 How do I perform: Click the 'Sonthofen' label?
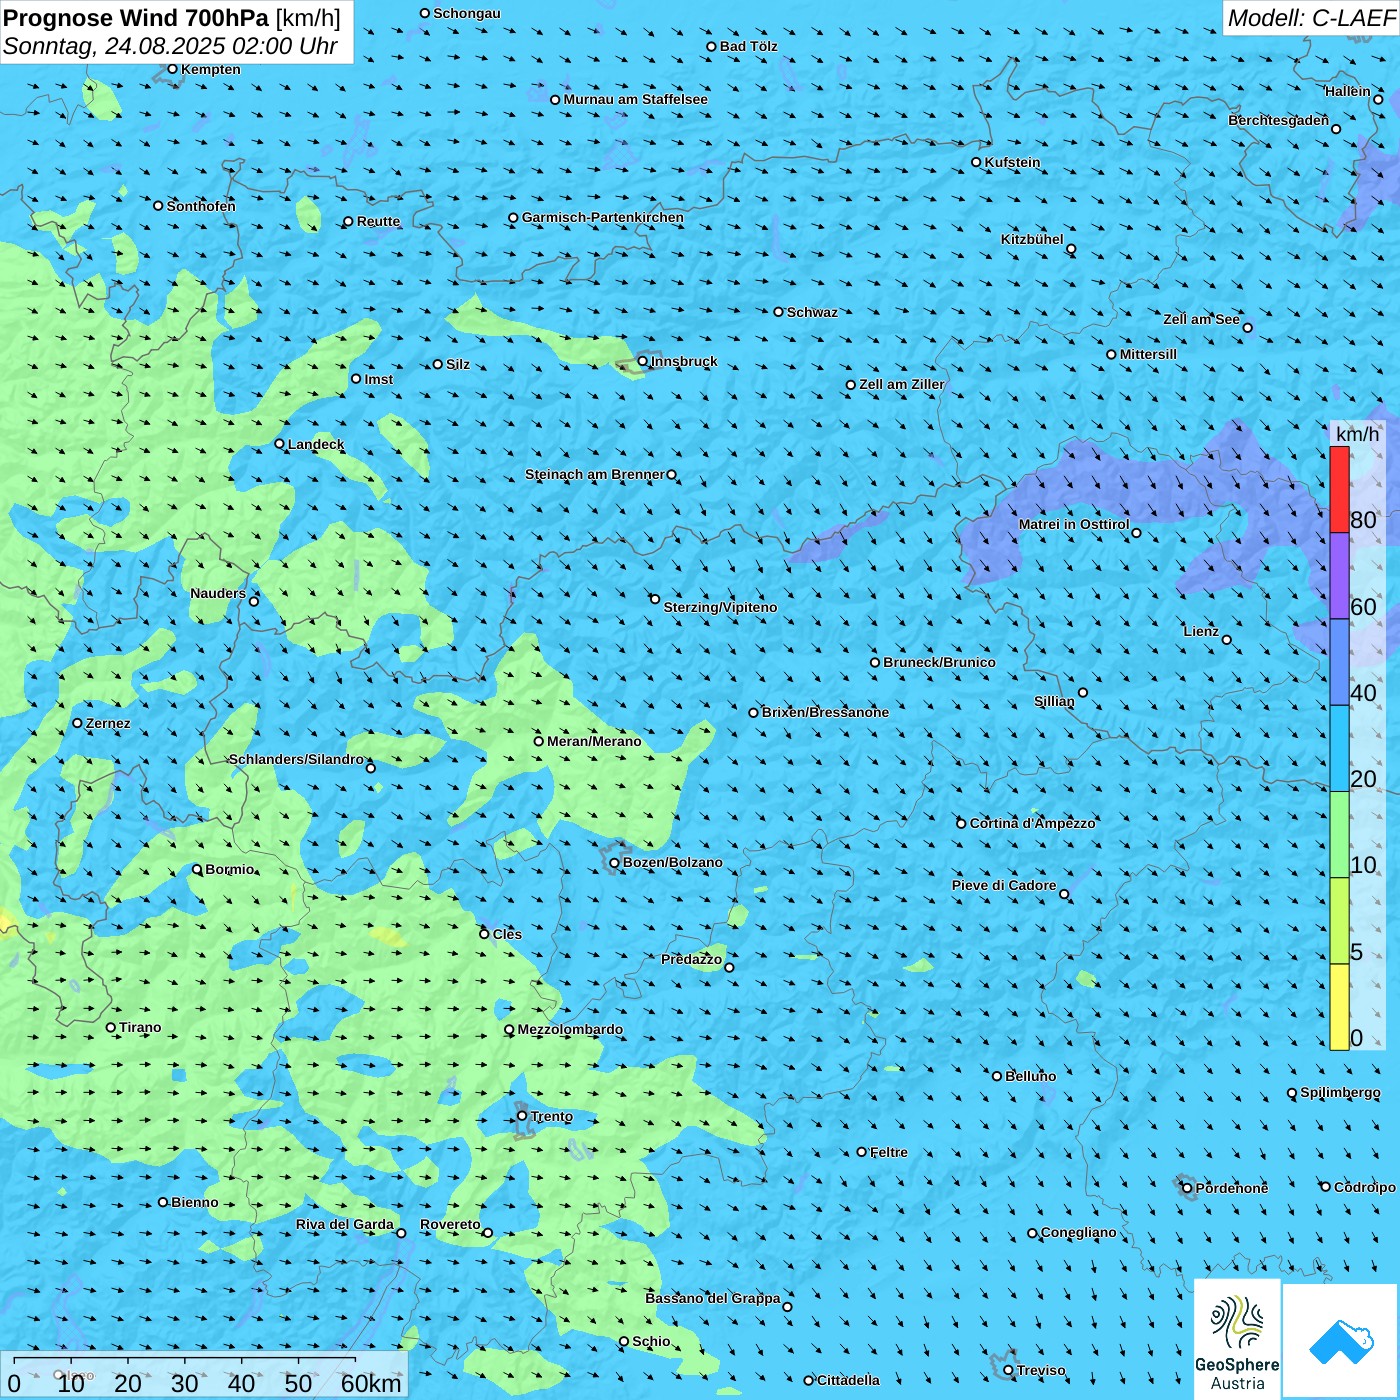point(201,206)
